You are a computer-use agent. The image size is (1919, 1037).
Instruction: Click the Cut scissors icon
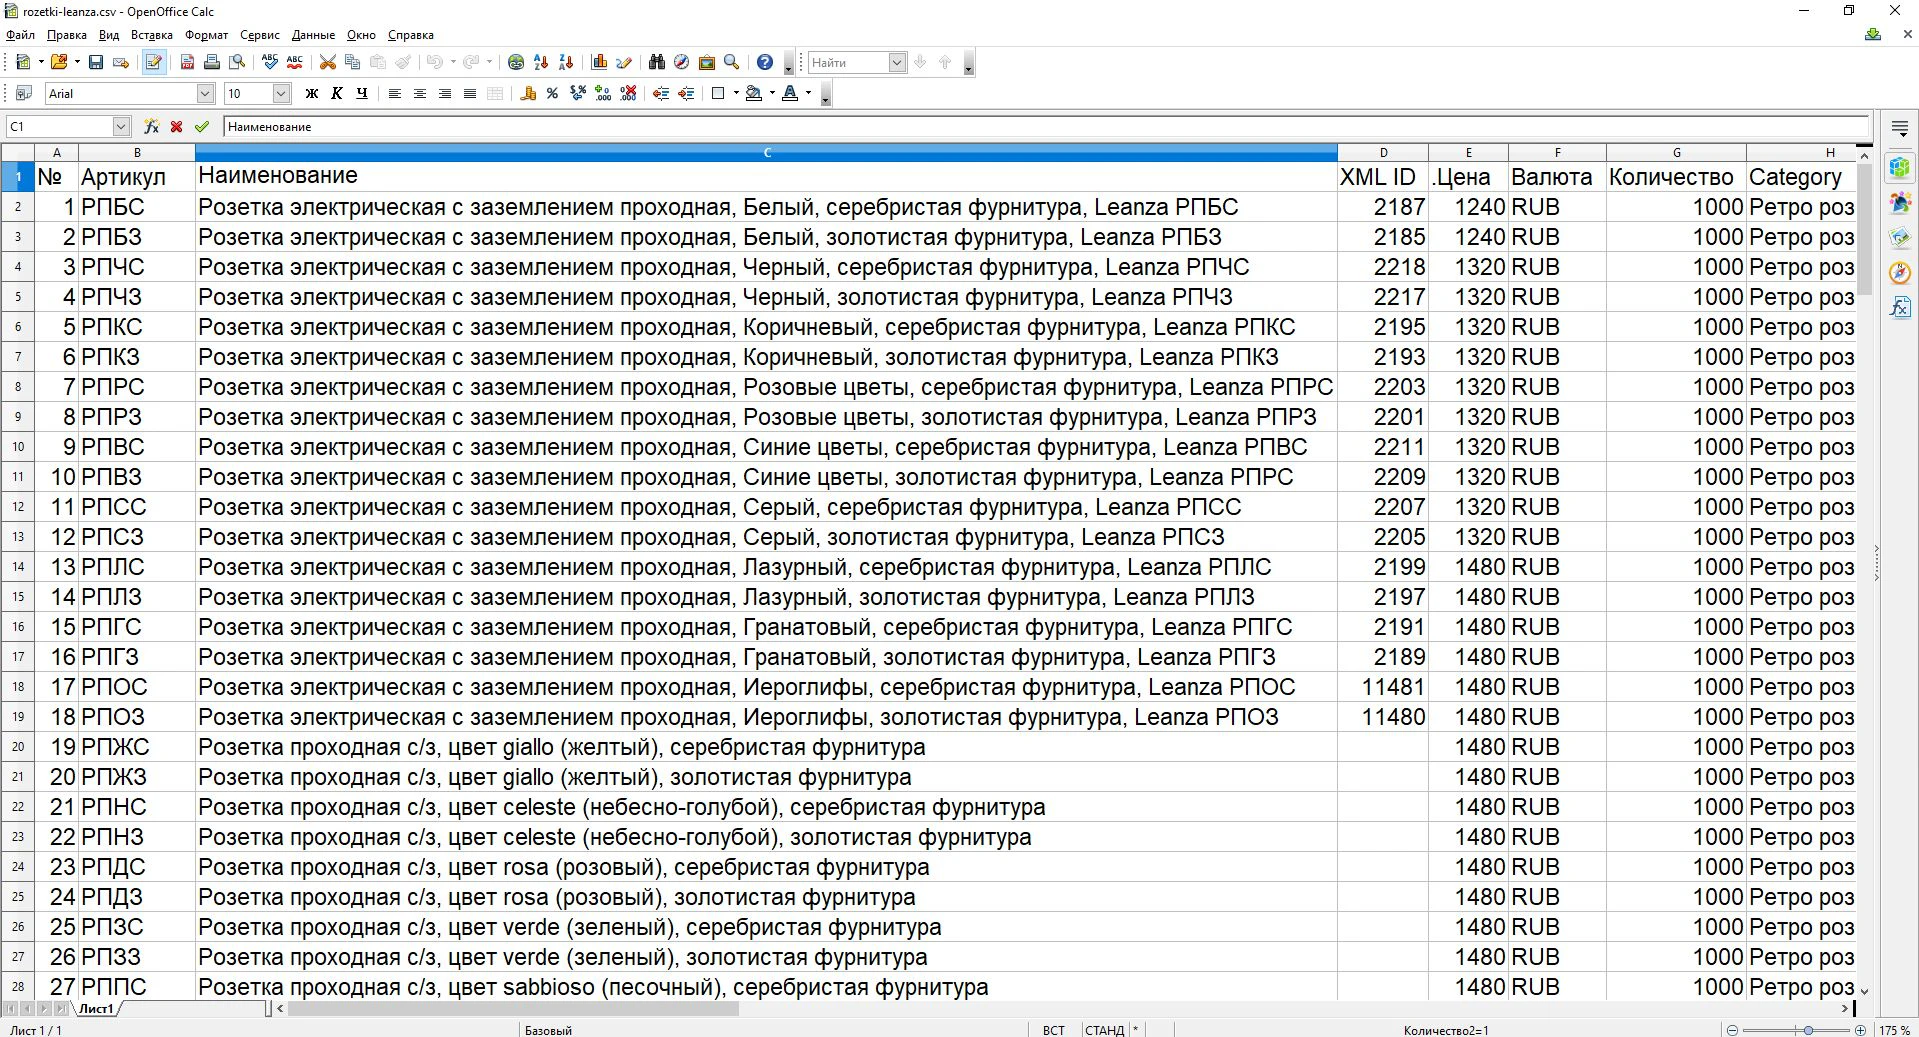point(327,62)
